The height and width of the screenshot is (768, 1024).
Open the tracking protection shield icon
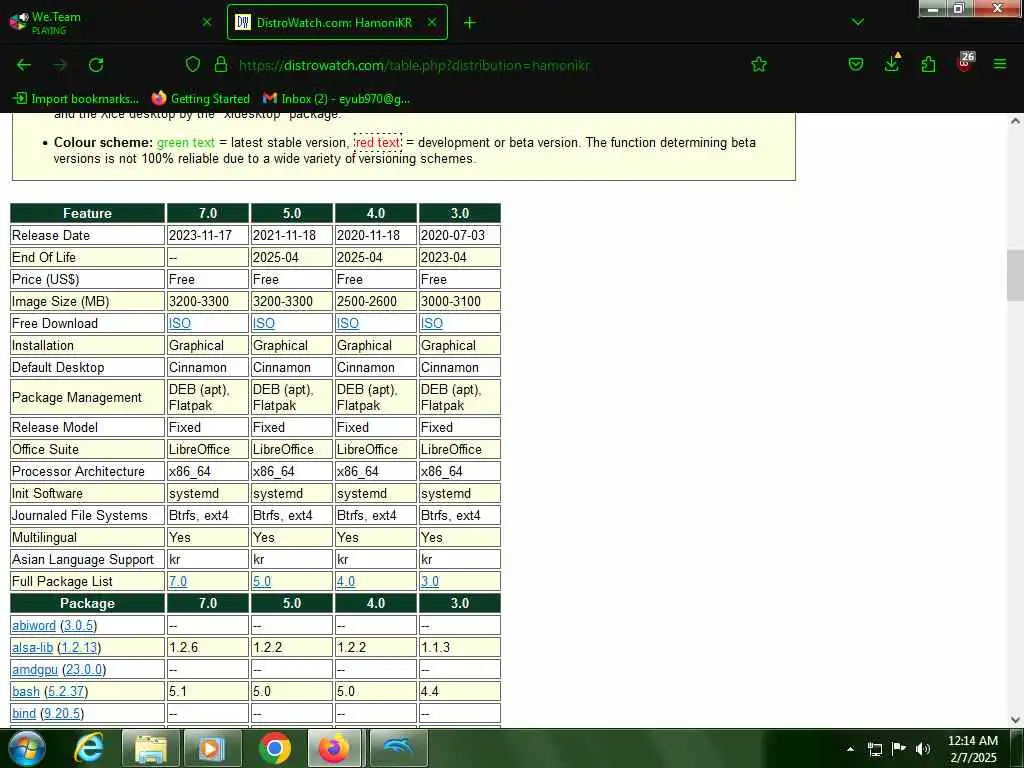click(193, 64)
